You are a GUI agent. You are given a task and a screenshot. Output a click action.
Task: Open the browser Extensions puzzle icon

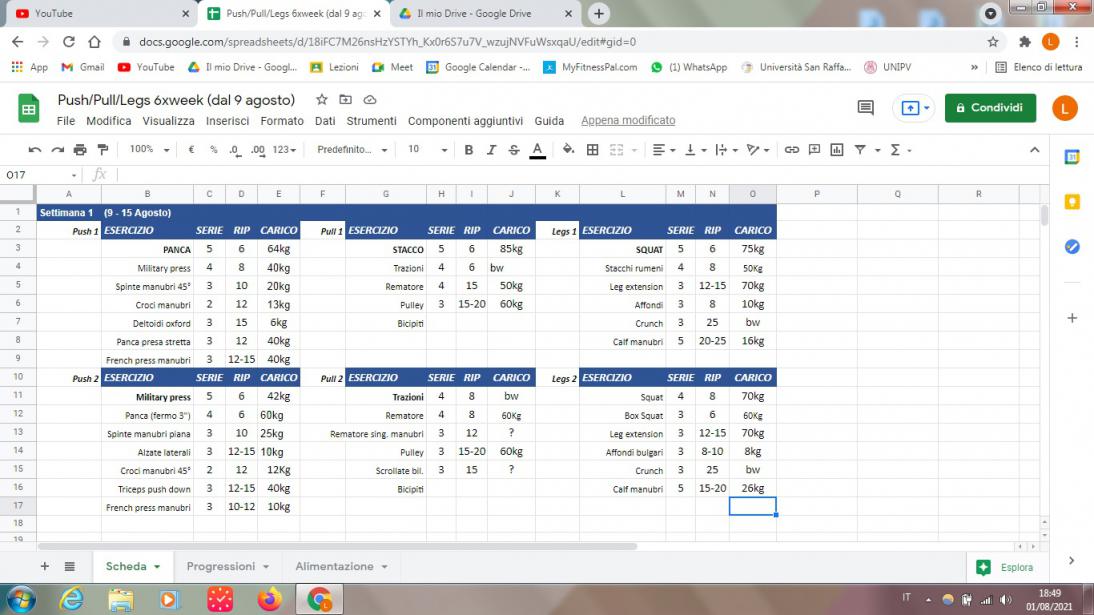[1025, 42]
